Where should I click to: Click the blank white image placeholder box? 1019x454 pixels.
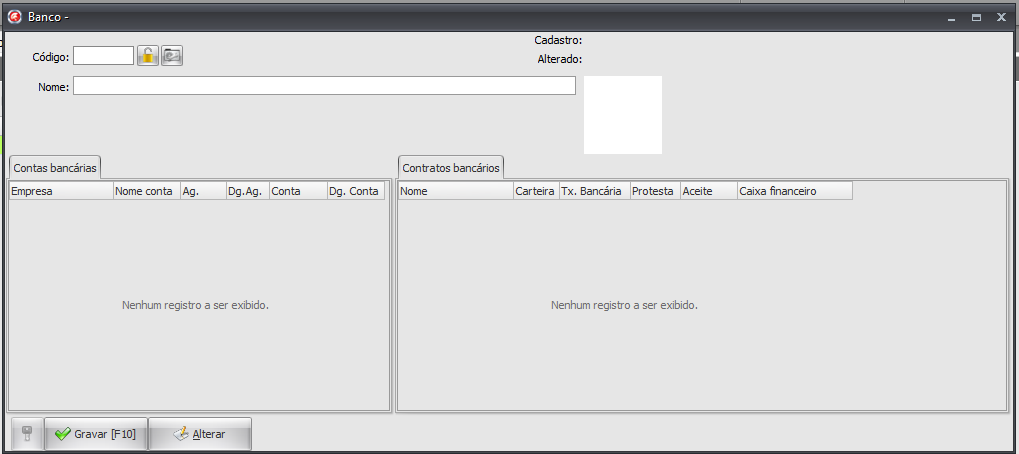[x=622, y=115]
